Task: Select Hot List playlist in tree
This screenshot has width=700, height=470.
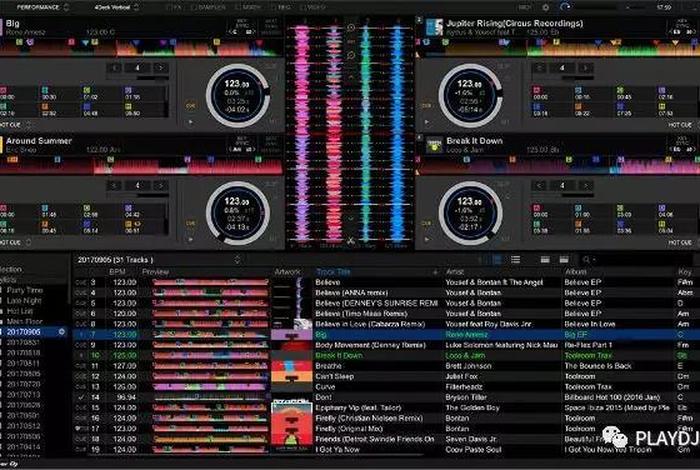Action: pyautogui.click(x=20, y=311)
